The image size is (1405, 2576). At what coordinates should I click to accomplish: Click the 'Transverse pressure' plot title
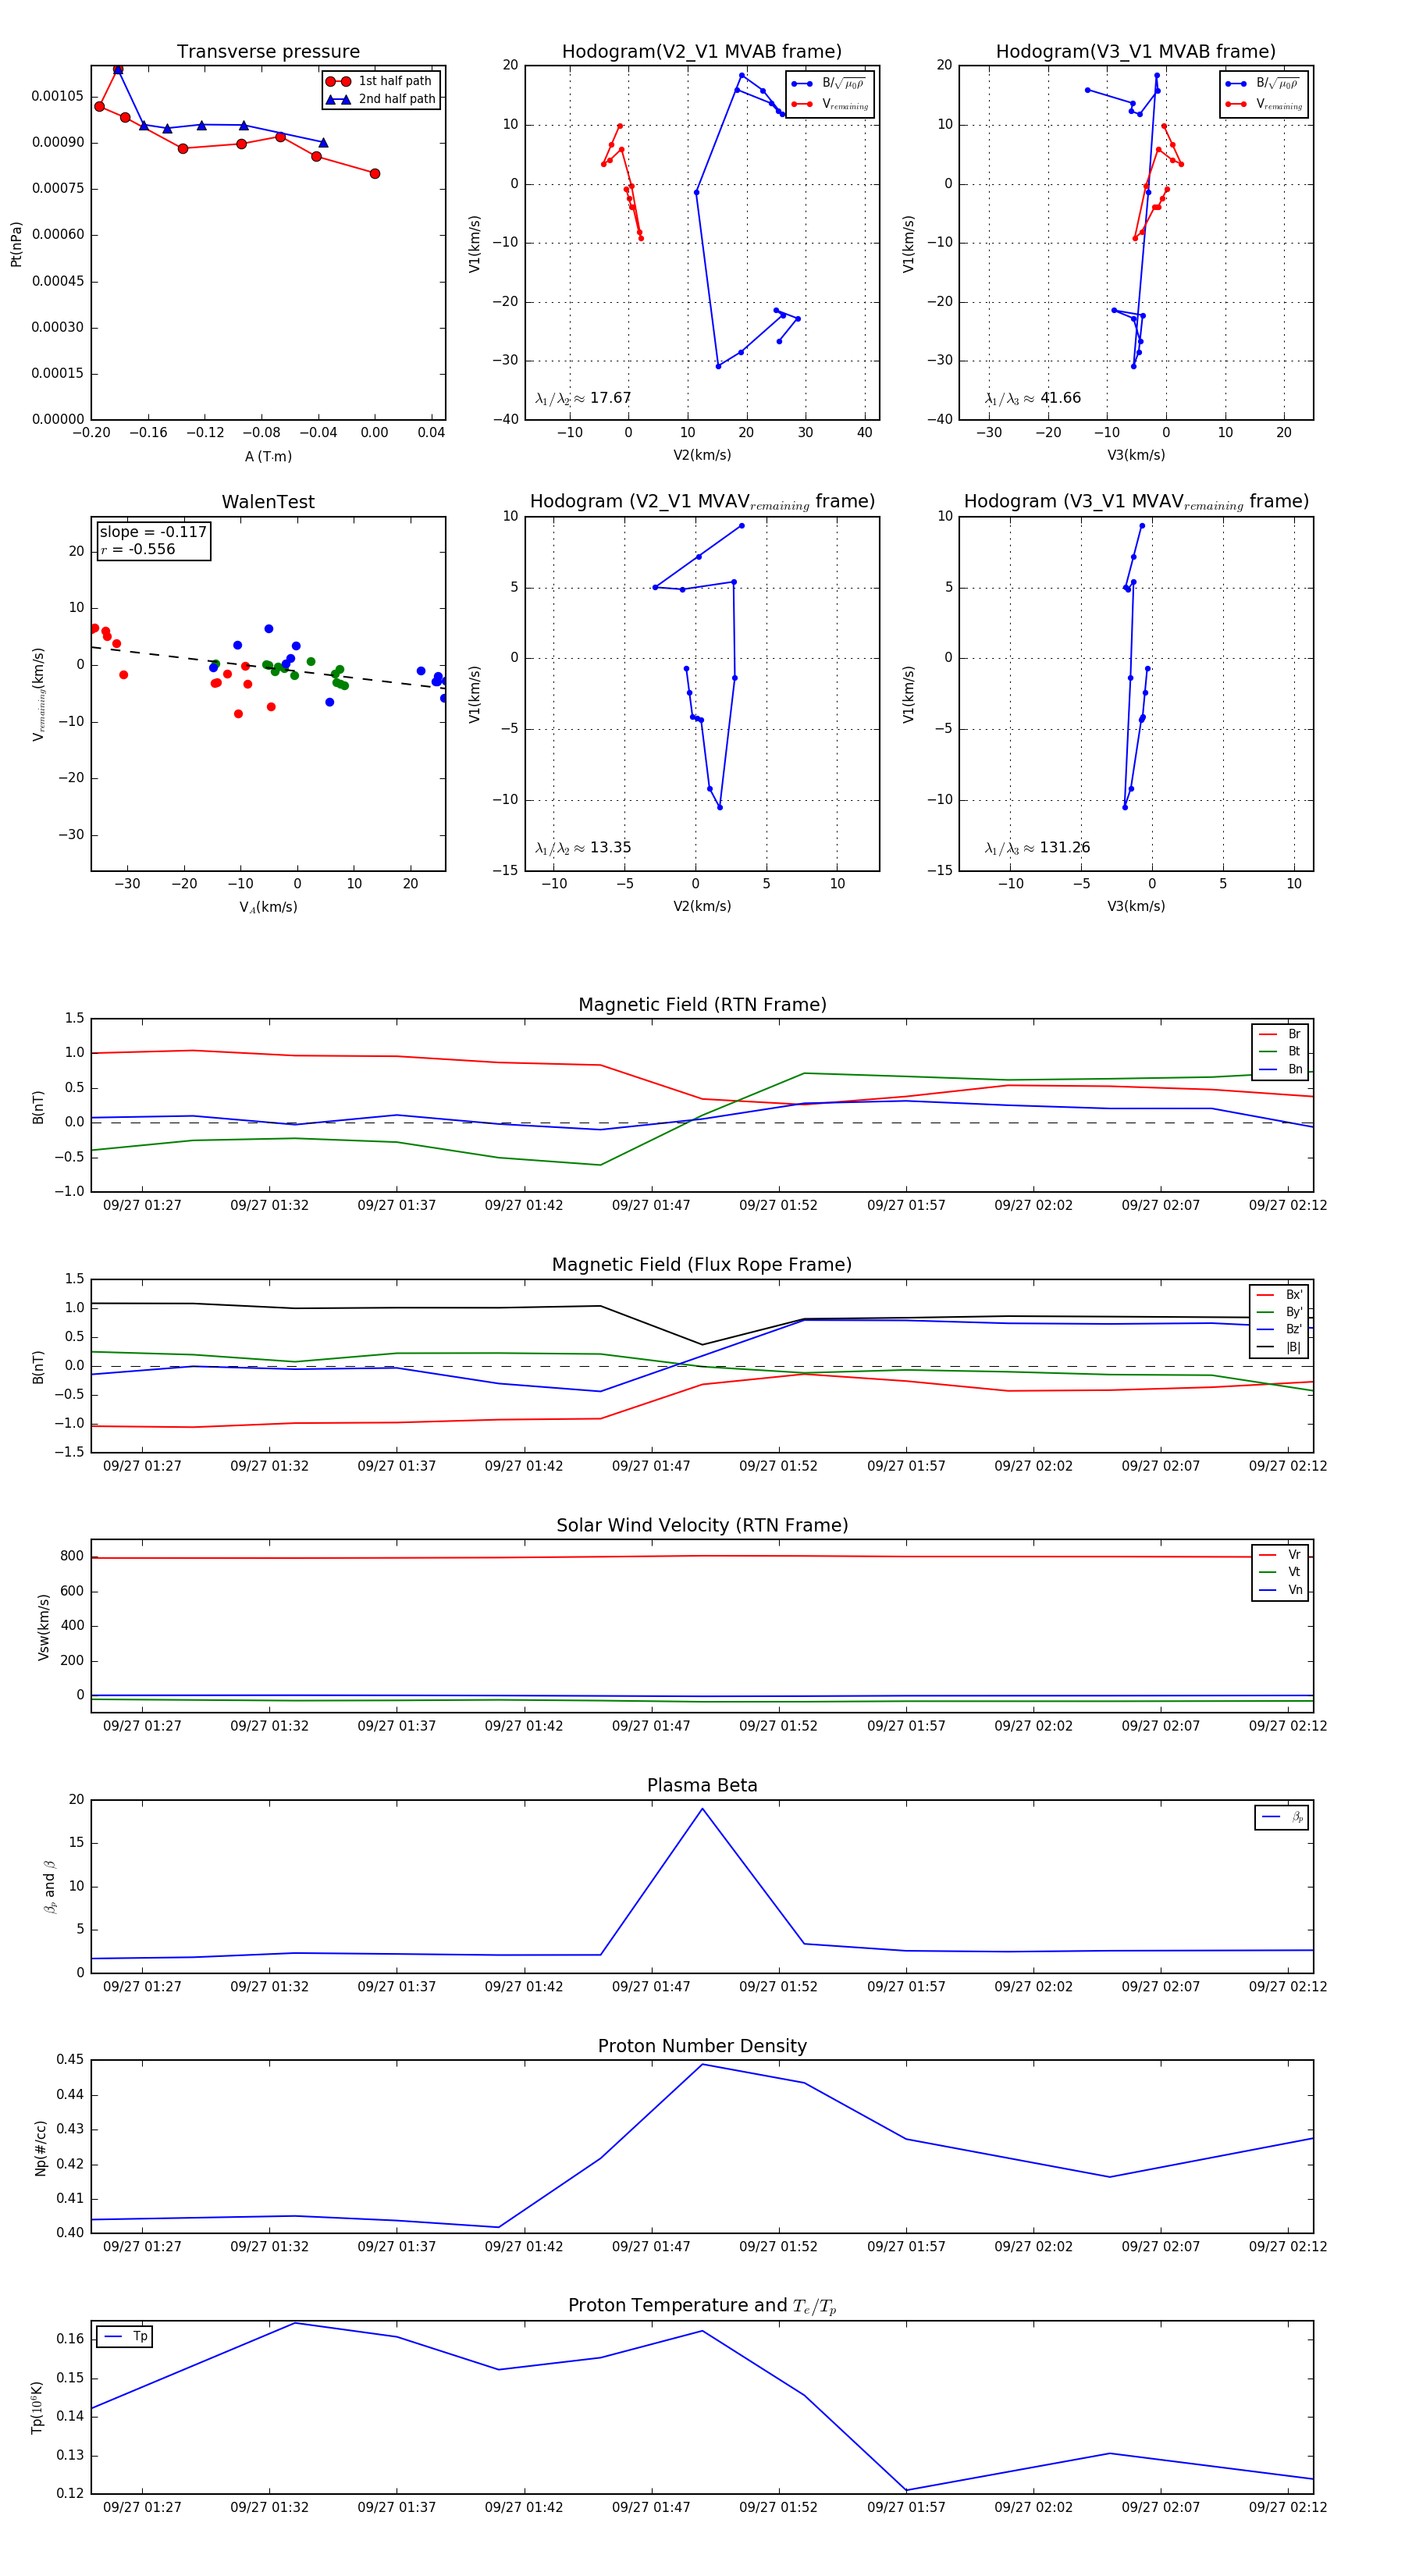pos(268,52)
